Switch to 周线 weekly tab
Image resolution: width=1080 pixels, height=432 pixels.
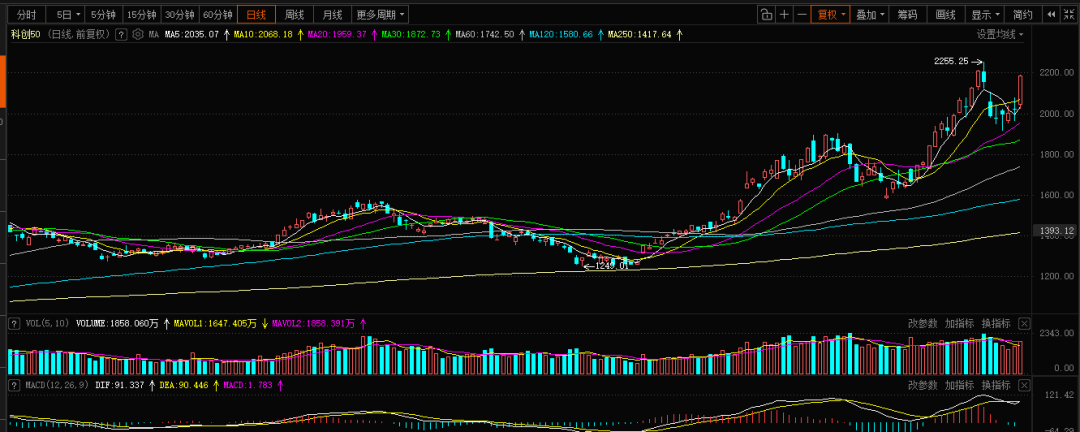(294, 14)
